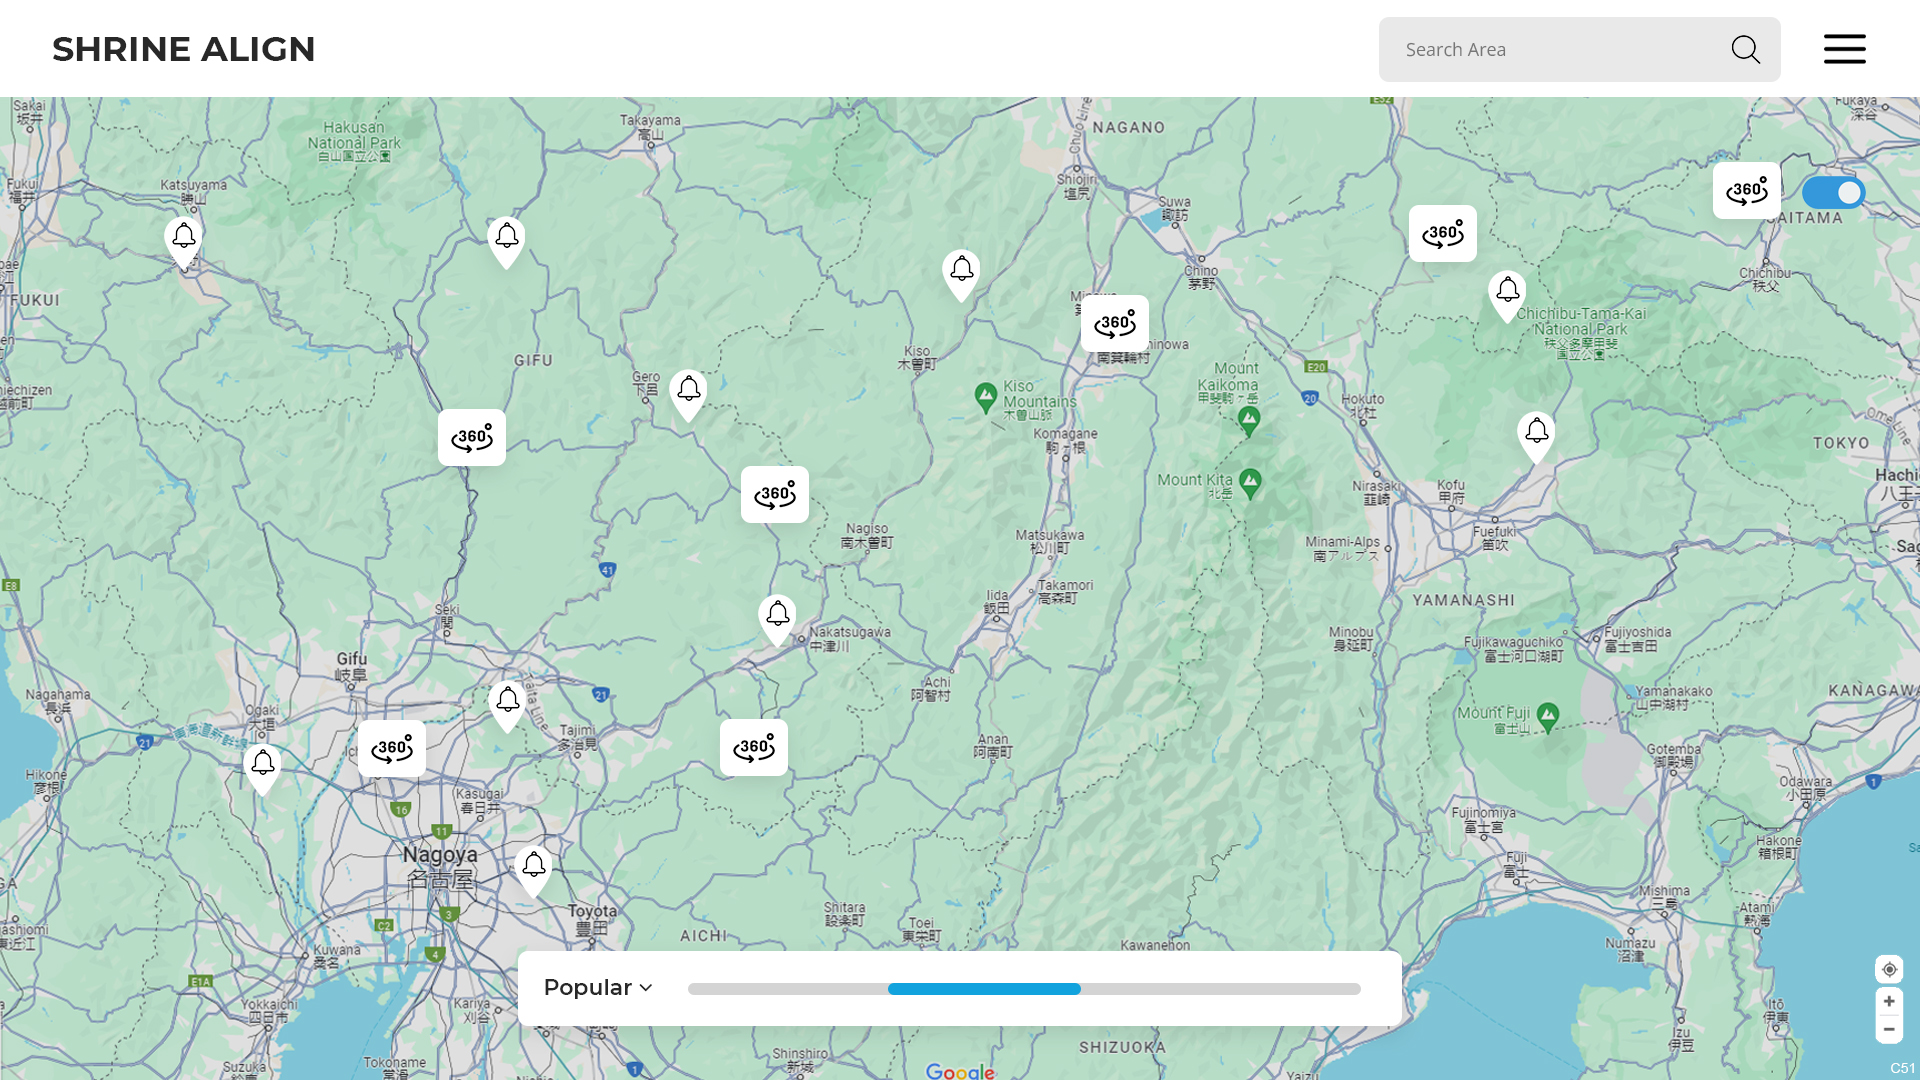
Task: Open the 360 marker near Minowa
Action: (1114, 323)
